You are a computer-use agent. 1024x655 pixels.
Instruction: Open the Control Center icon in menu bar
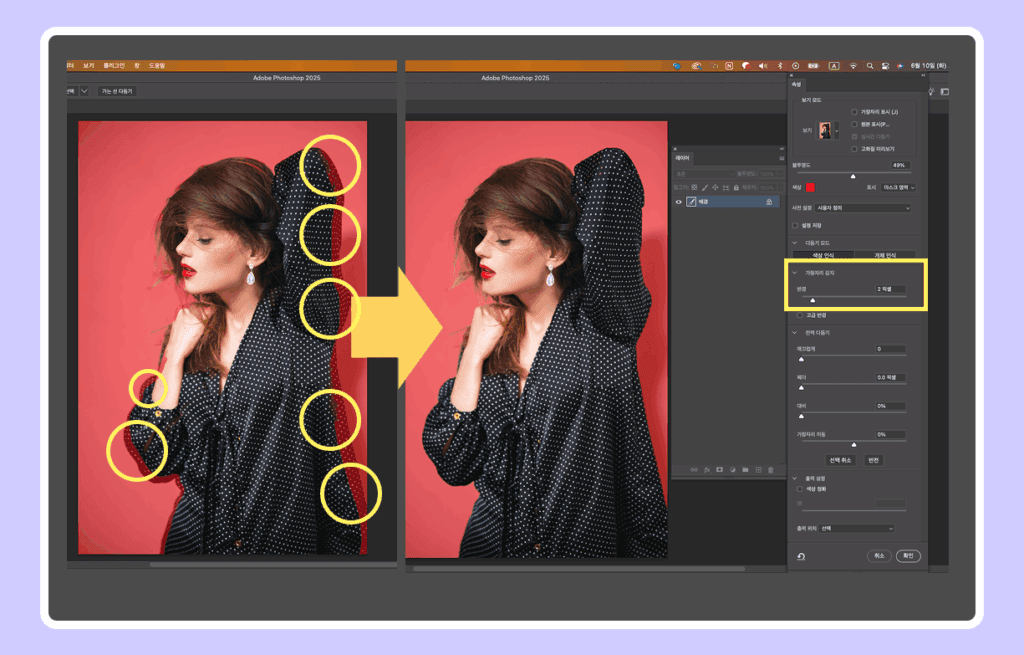coord(886,66)
